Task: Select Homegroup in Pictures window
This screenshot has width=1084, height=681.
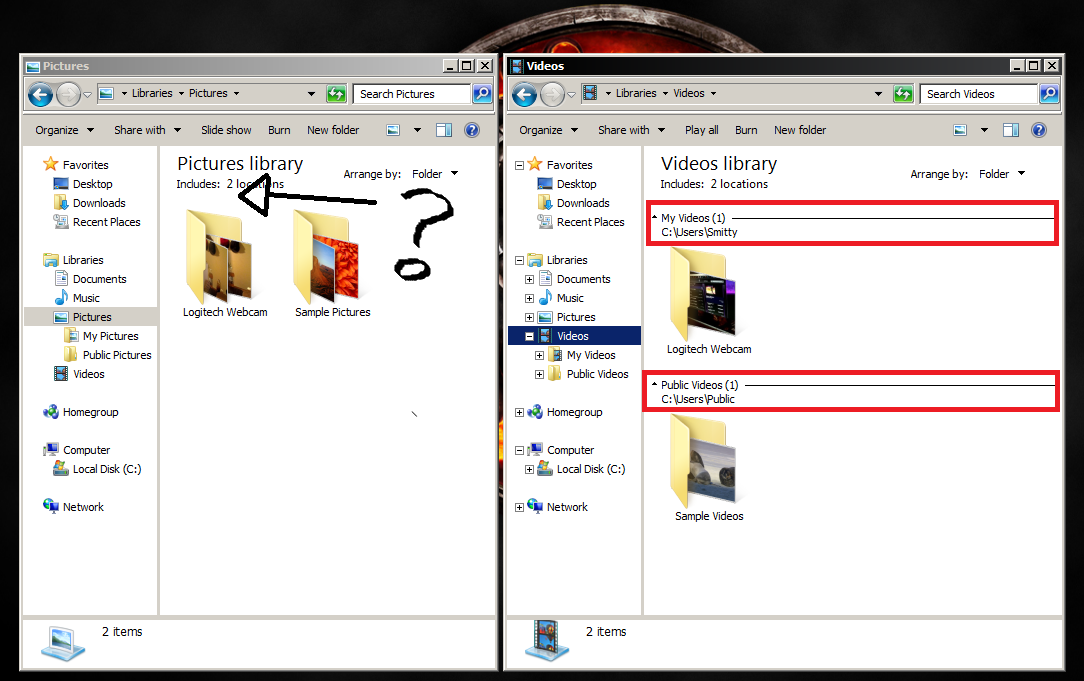Action: (90, 412)
